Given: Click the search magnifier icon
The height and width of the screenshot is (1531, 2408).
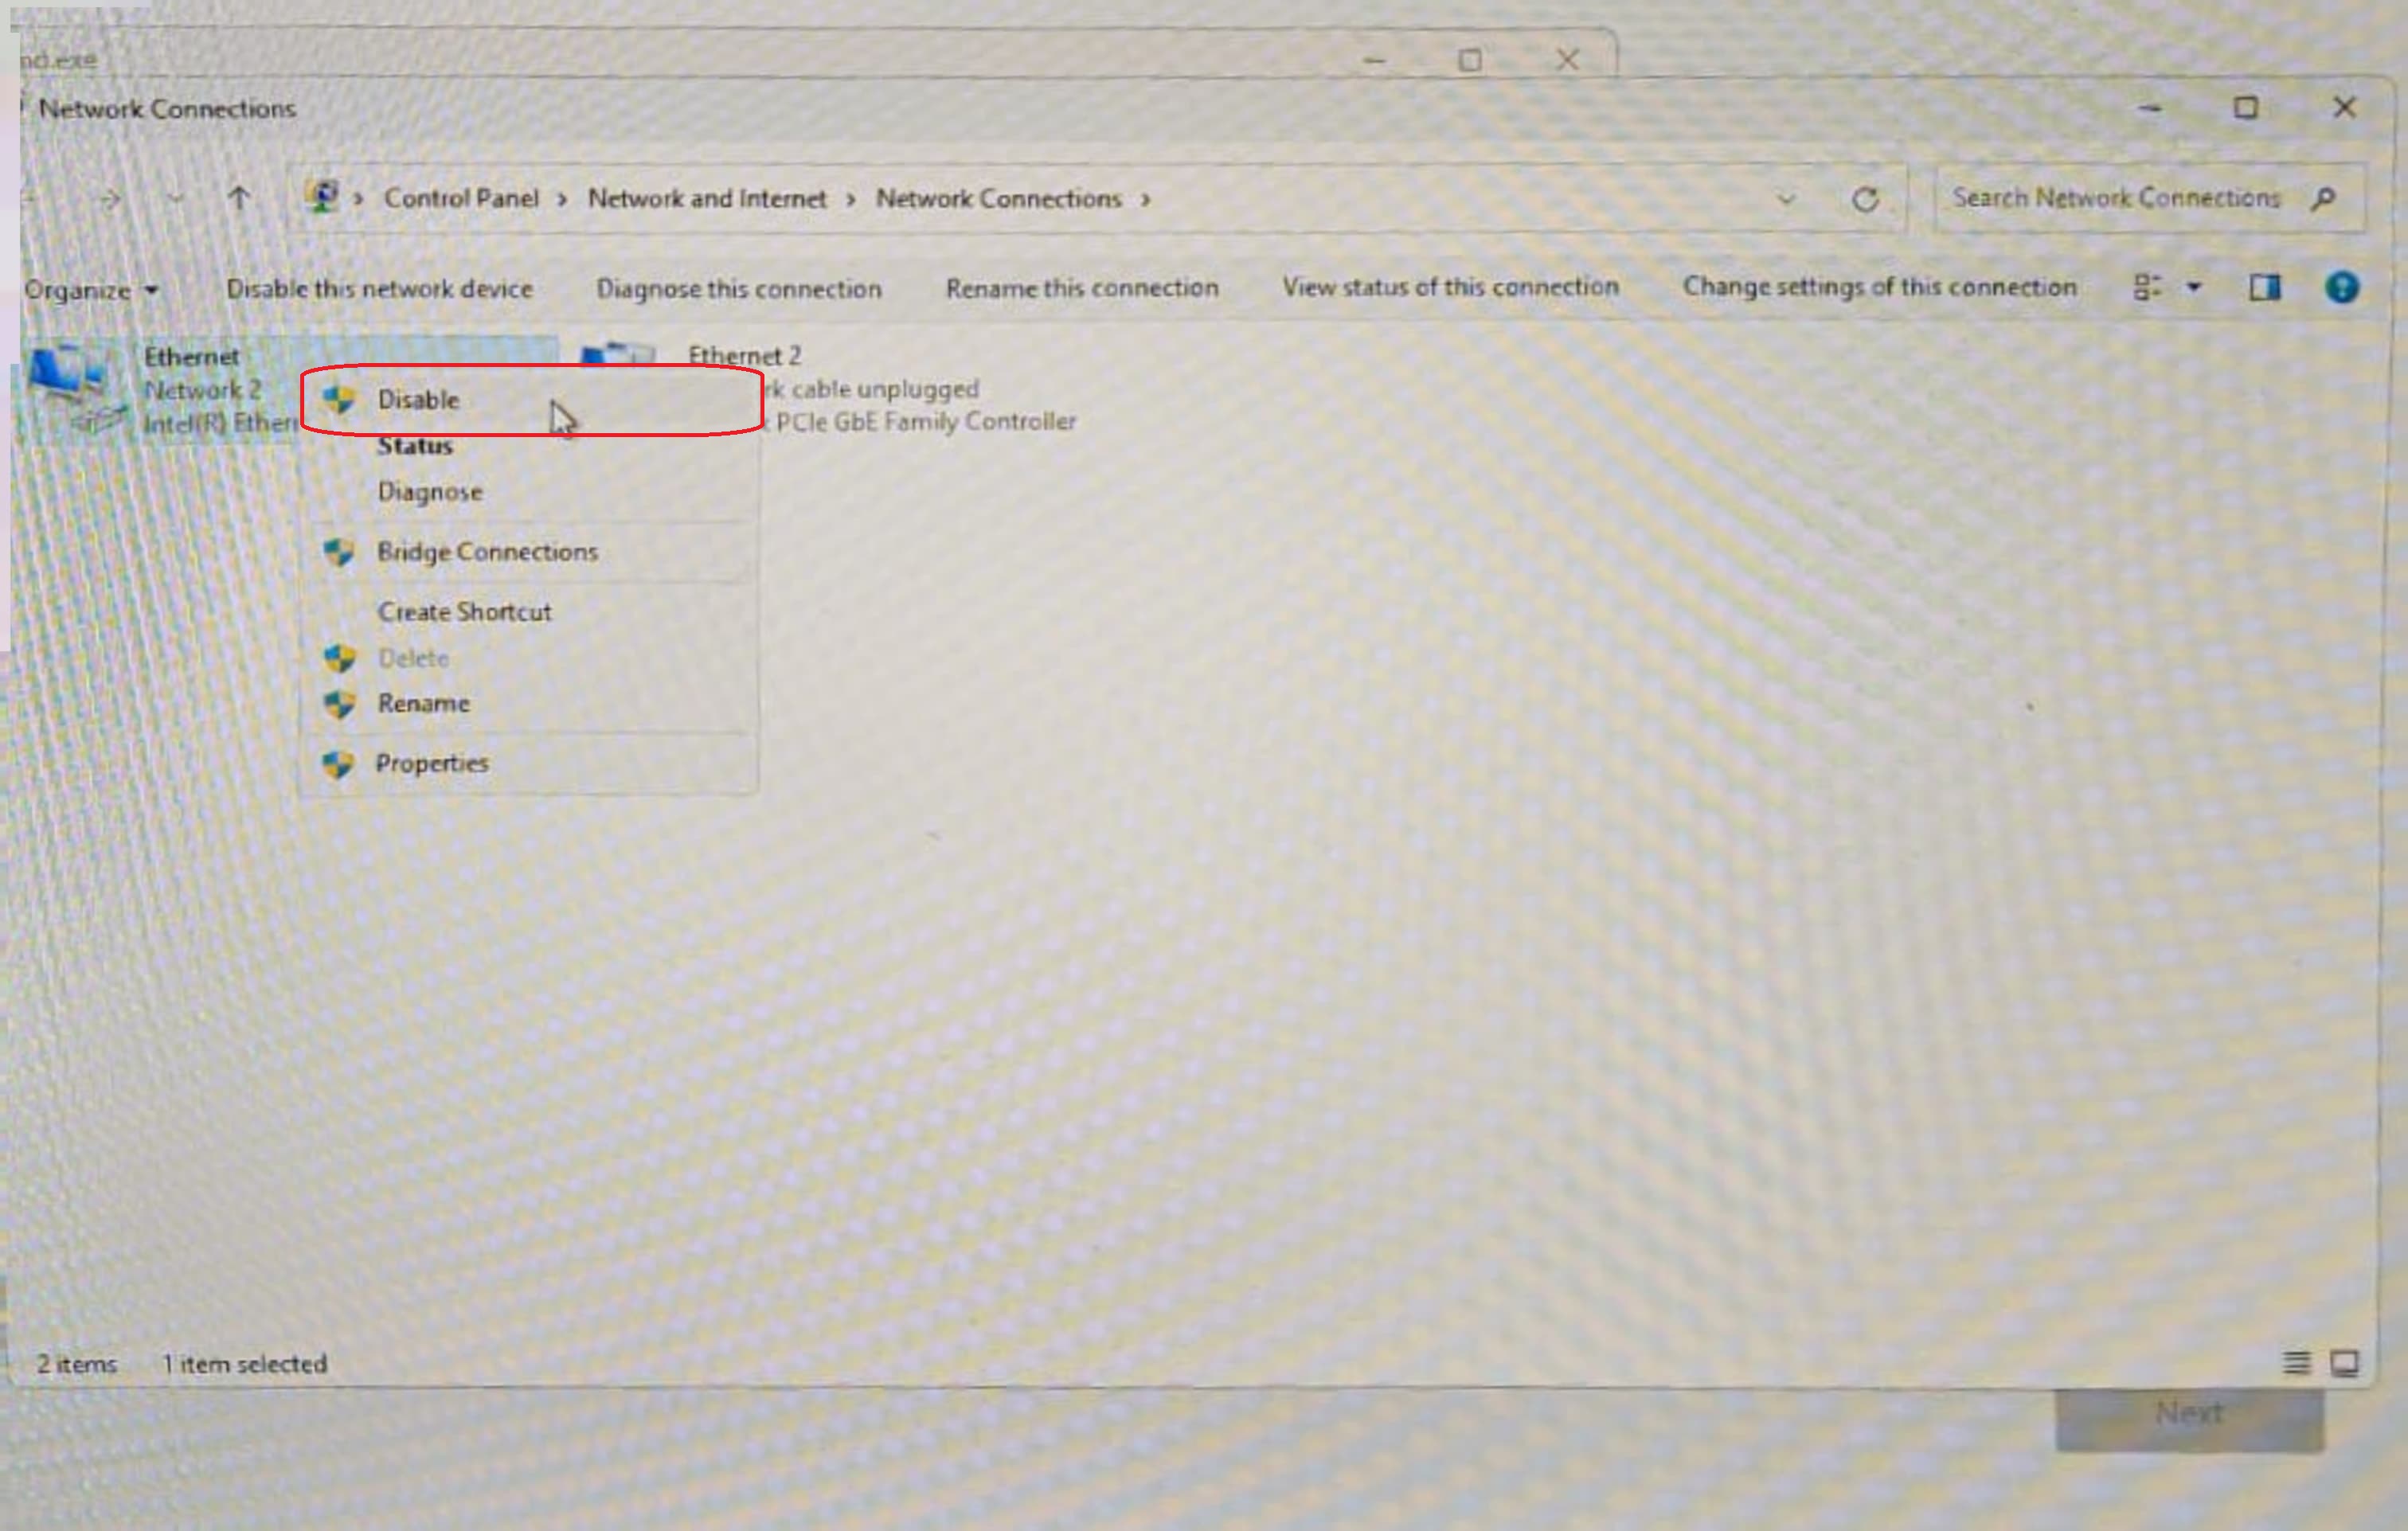Looking at the screenshot, I should pyautogui.click(x=2324, y=198).
